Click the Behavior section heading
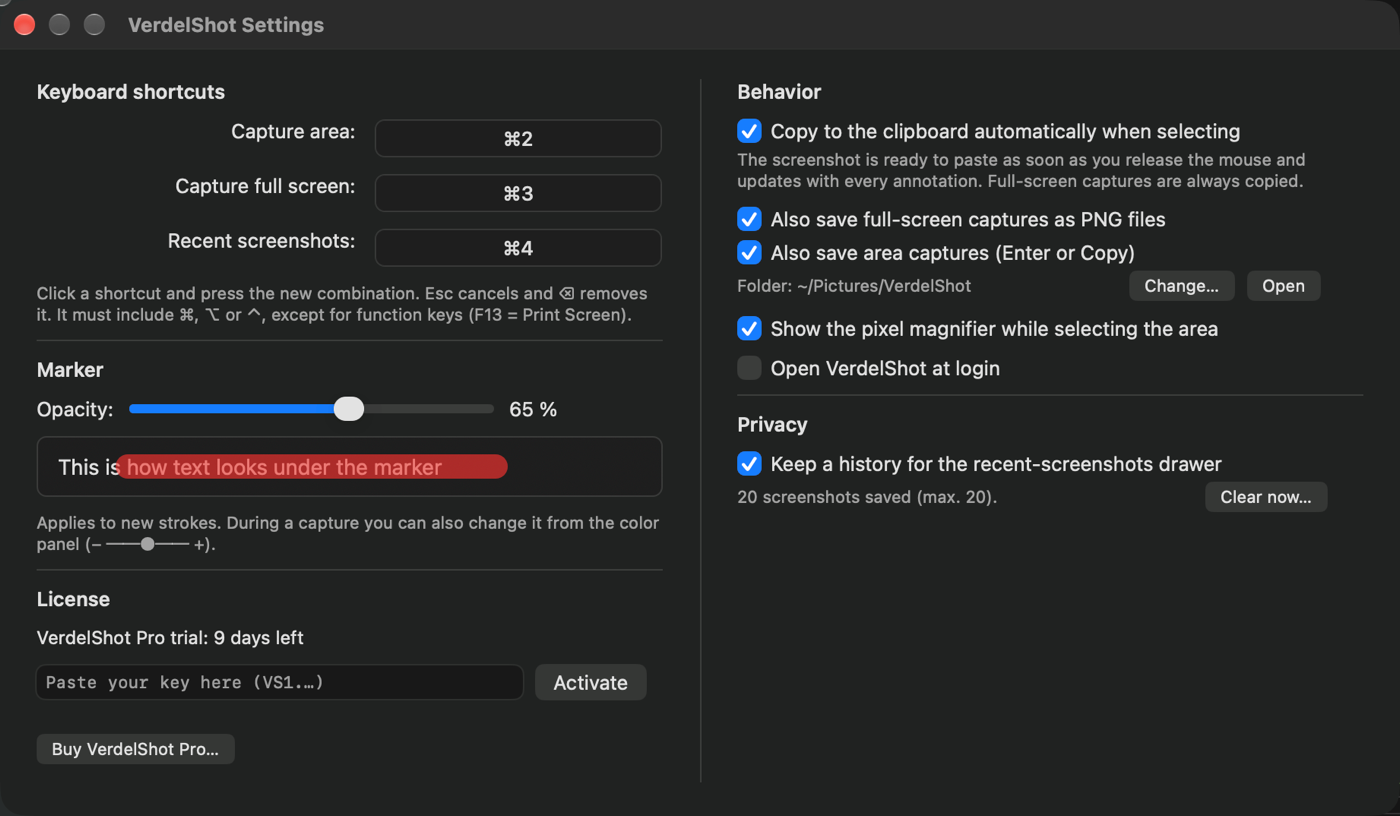This screenshot has width=1400, height=816. click(779, 92)
